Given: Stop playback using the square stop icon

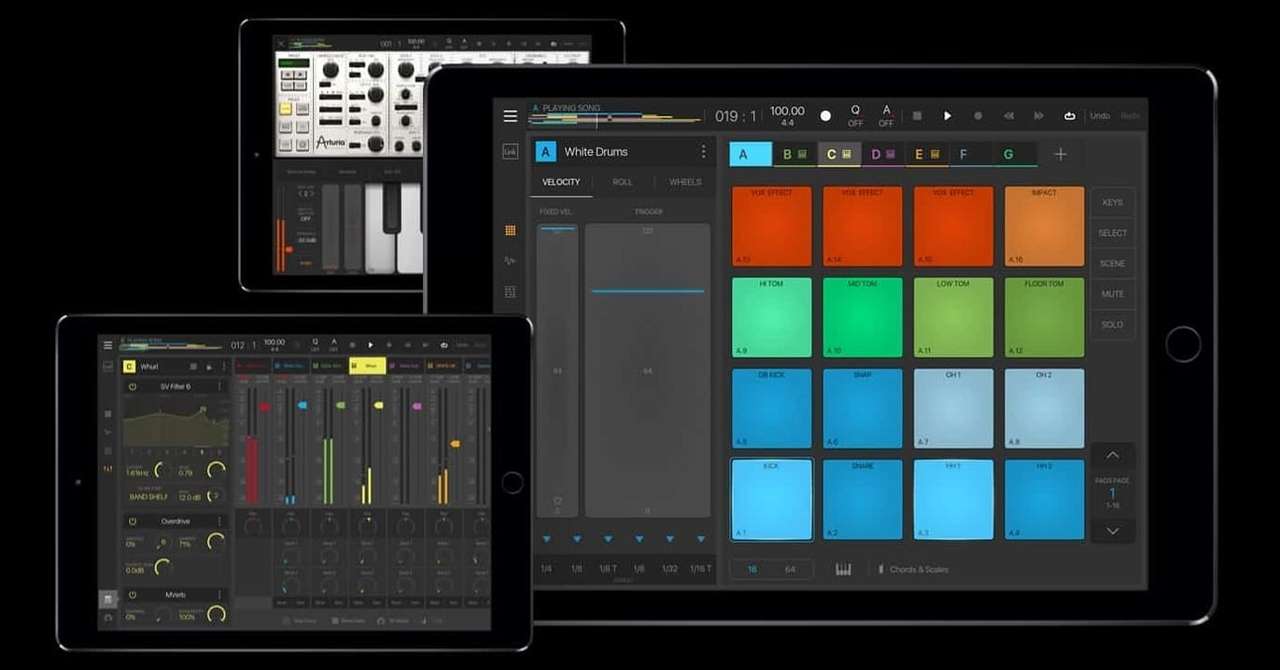Looking at the screenshot, I should (x=917, y=116).
